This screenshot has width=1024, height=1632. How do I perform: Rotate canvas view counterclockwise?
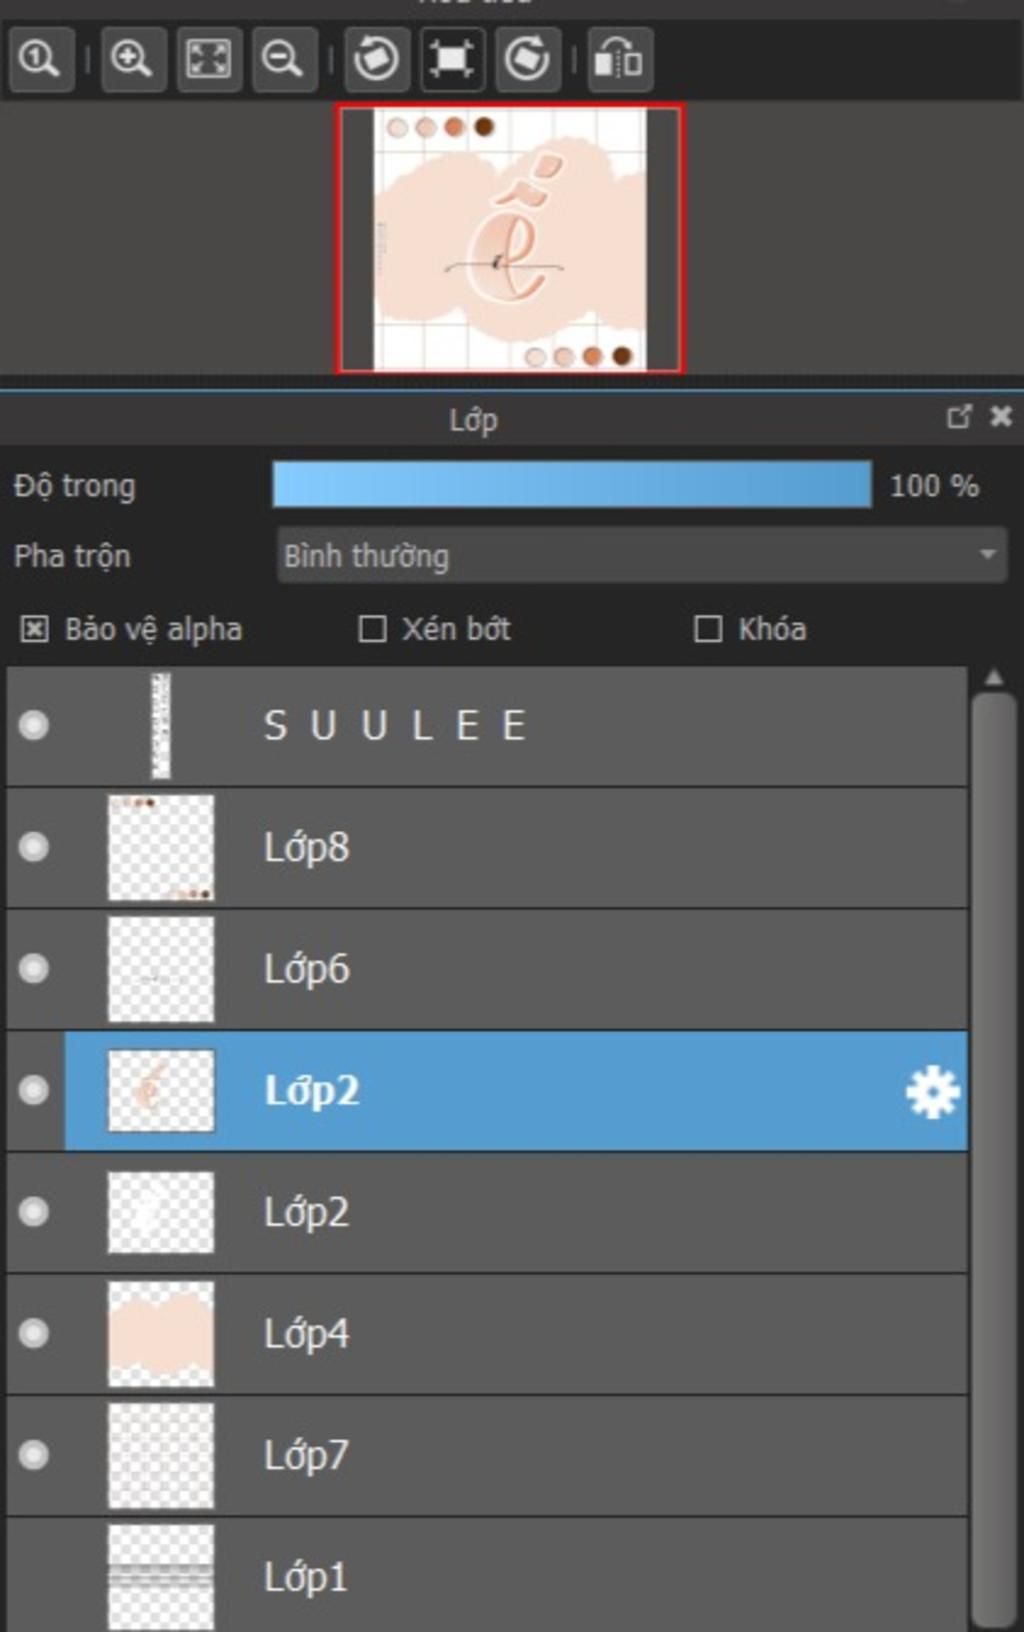[377, 59]
